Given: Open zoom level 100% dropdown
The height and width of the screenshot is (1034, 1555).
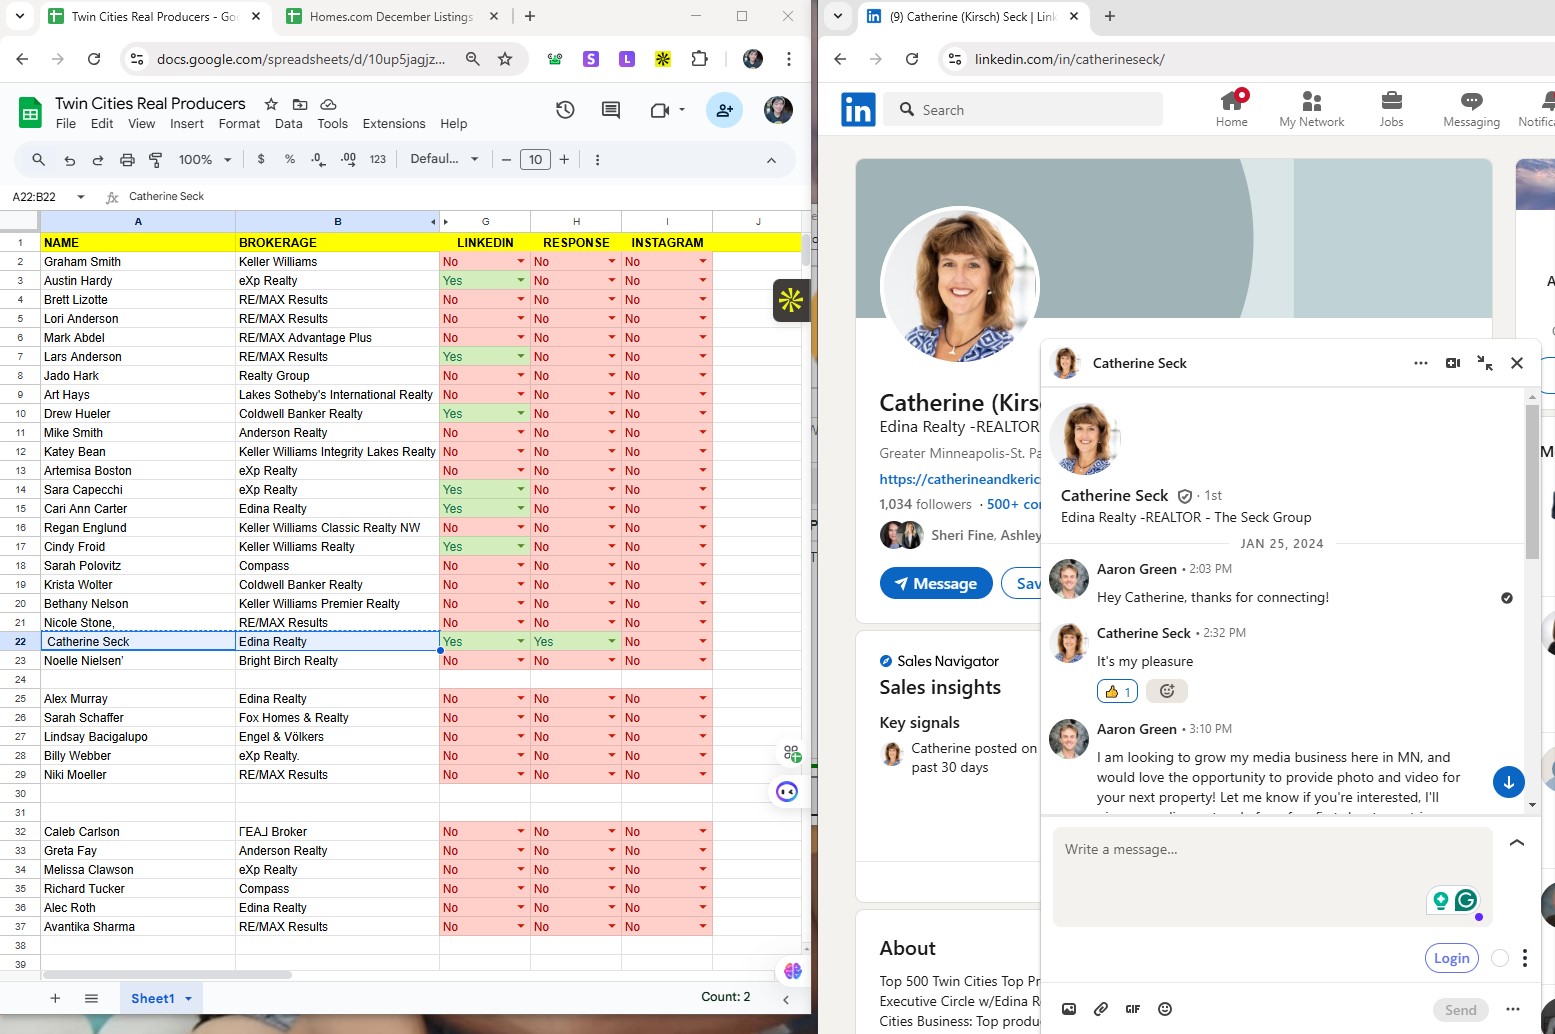Looking at the screenshot, I should [205, 160].
